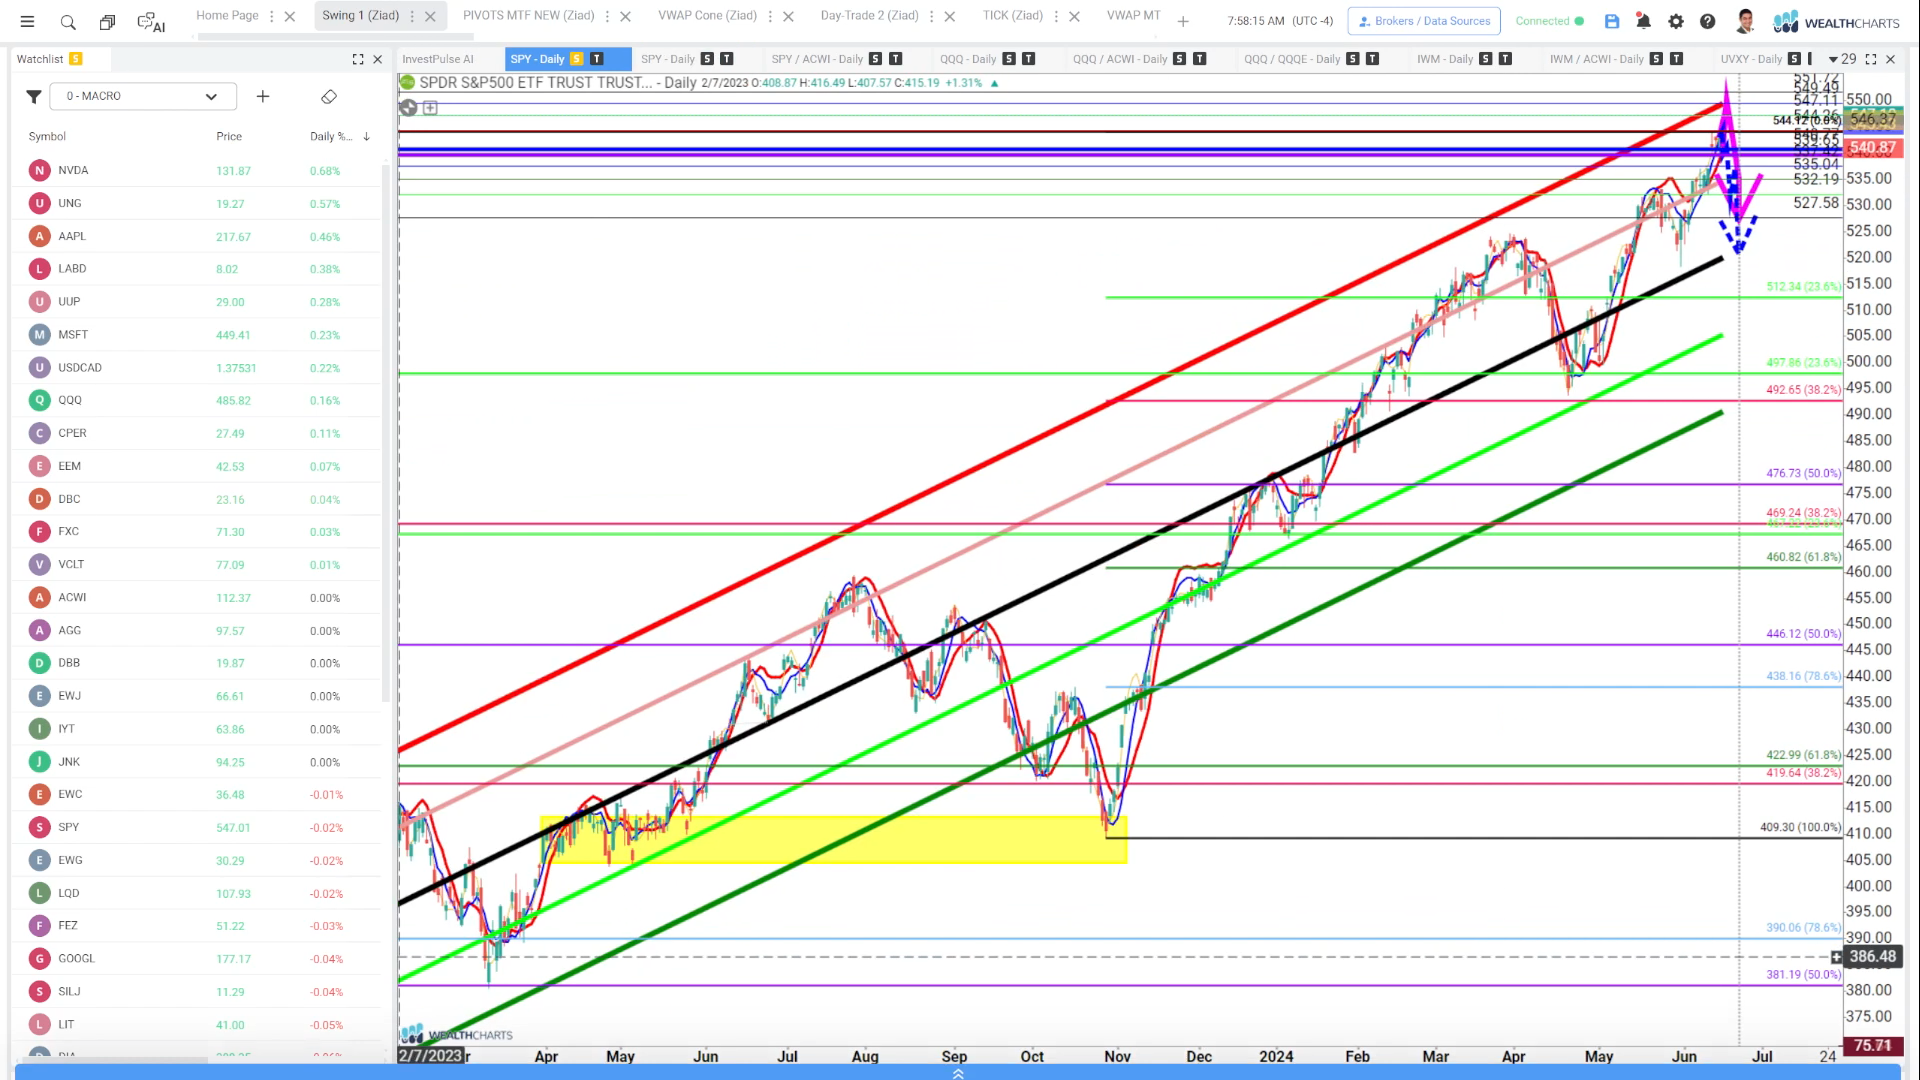This screenshot has width=1920, height=1080.
Task: Click the round icon at chart's top-left
Action: (x=408, y=107)
